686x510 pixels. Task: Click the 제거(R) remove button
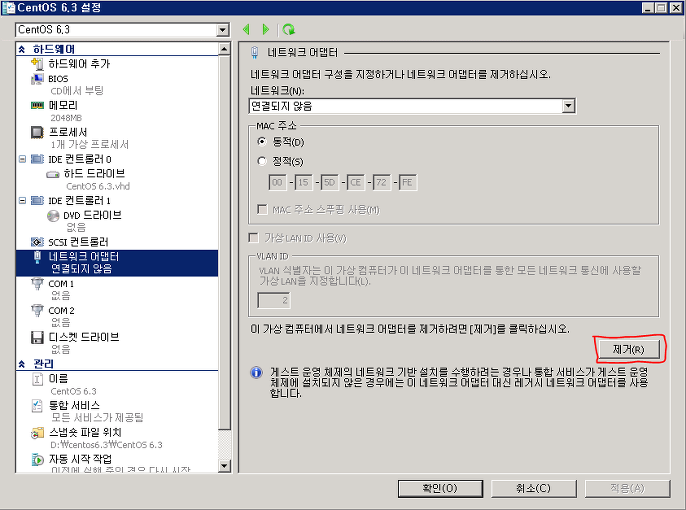pyautogui.click(x=628, y=349)
